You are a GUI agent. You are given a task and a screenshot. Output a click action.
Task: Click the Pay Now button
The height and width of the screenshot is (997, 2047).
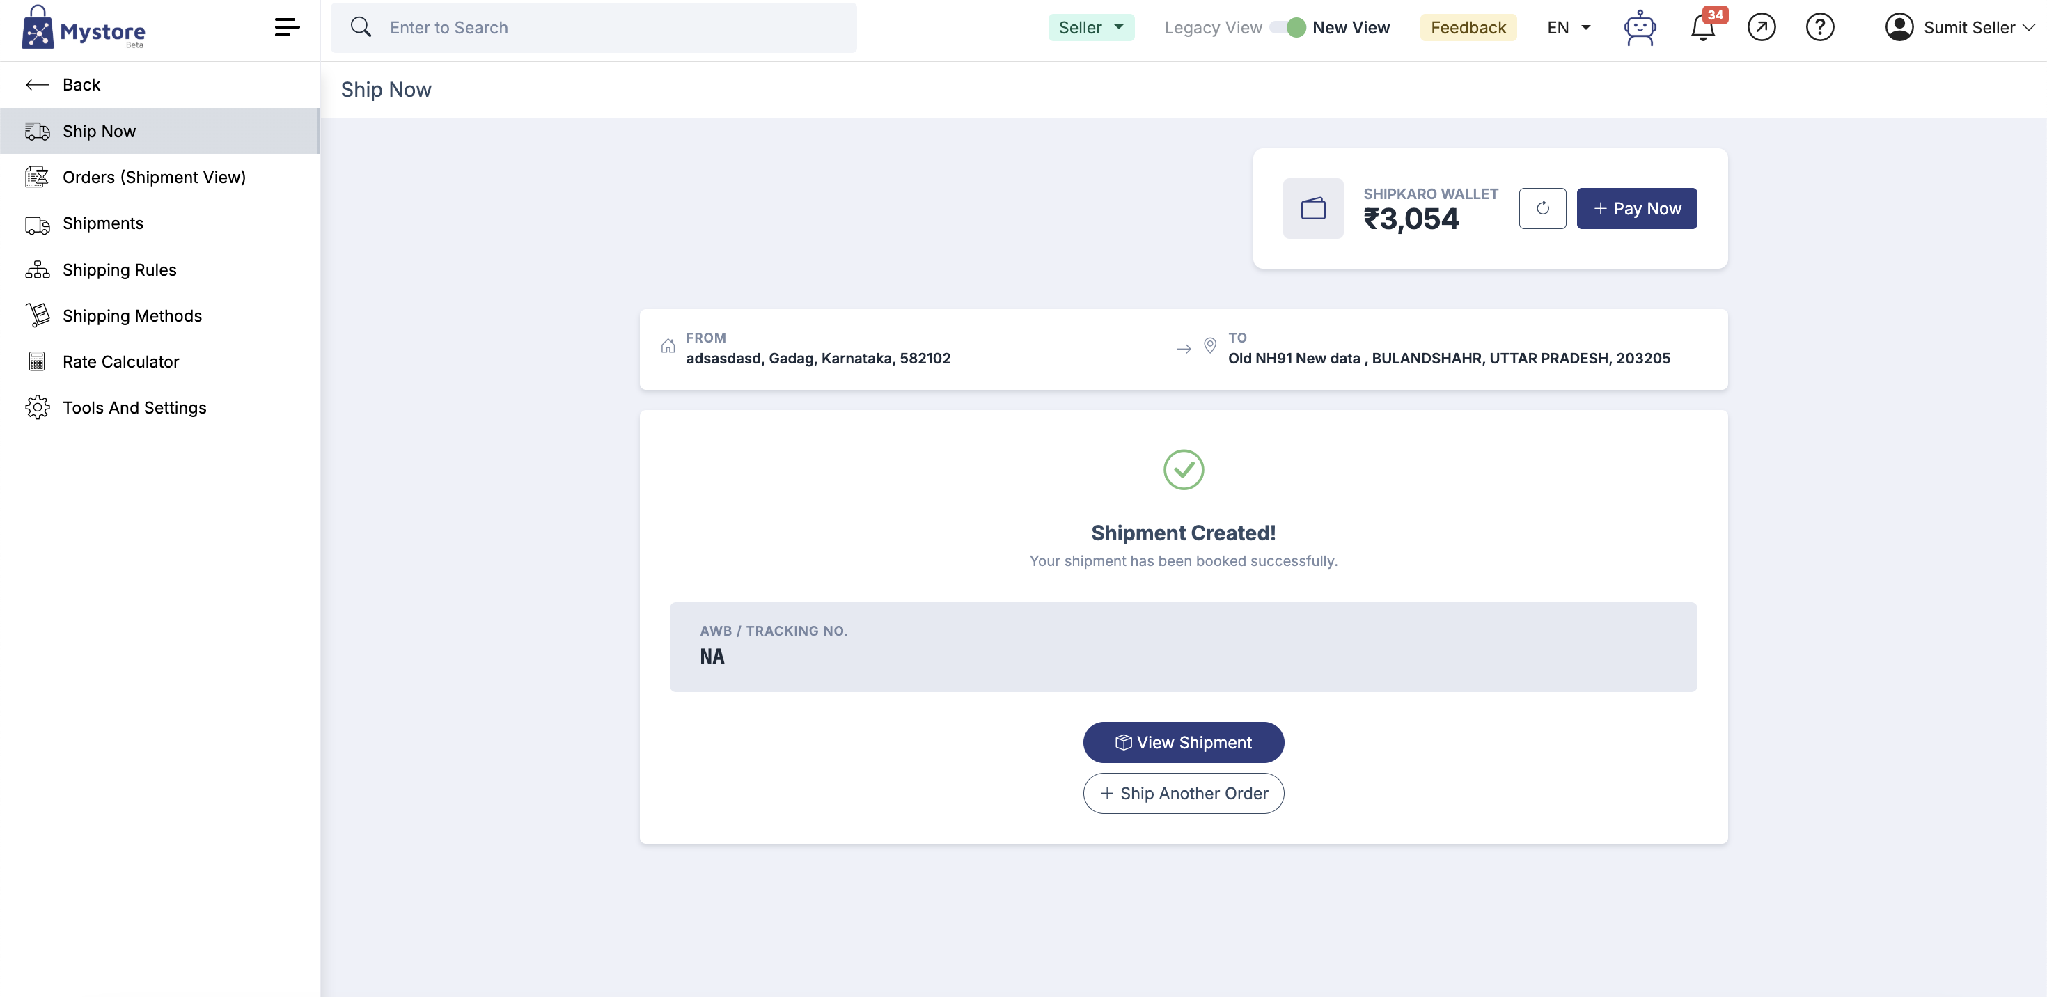(1636, 208)
